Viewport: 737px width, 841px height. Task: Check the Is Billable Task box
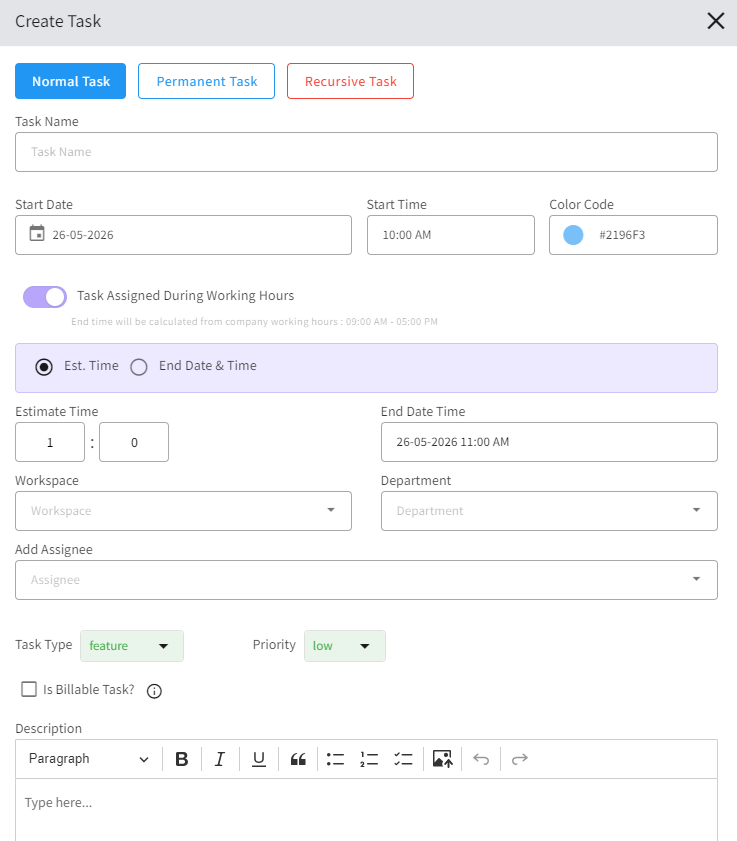click(x=29, y=689)
